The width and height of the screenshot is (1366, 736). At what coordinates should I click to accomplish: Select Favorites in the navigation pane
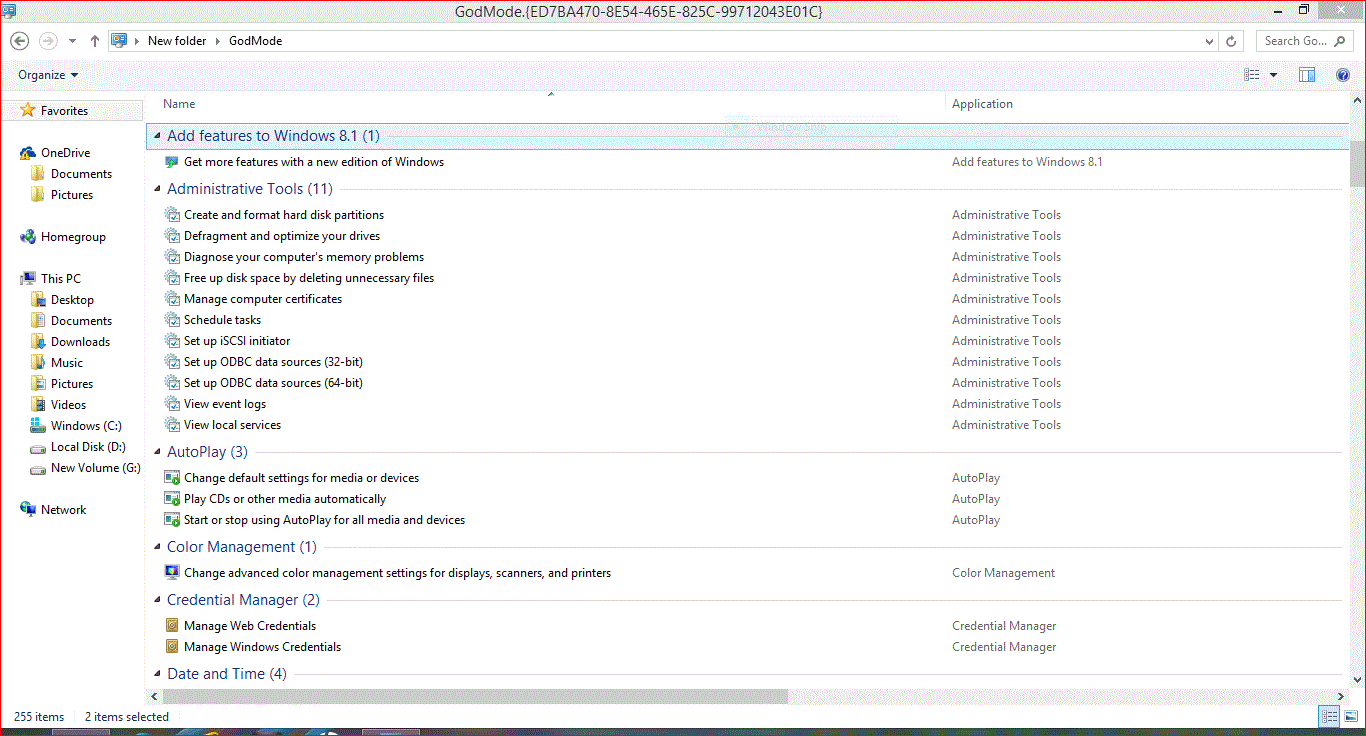(64, 111)
